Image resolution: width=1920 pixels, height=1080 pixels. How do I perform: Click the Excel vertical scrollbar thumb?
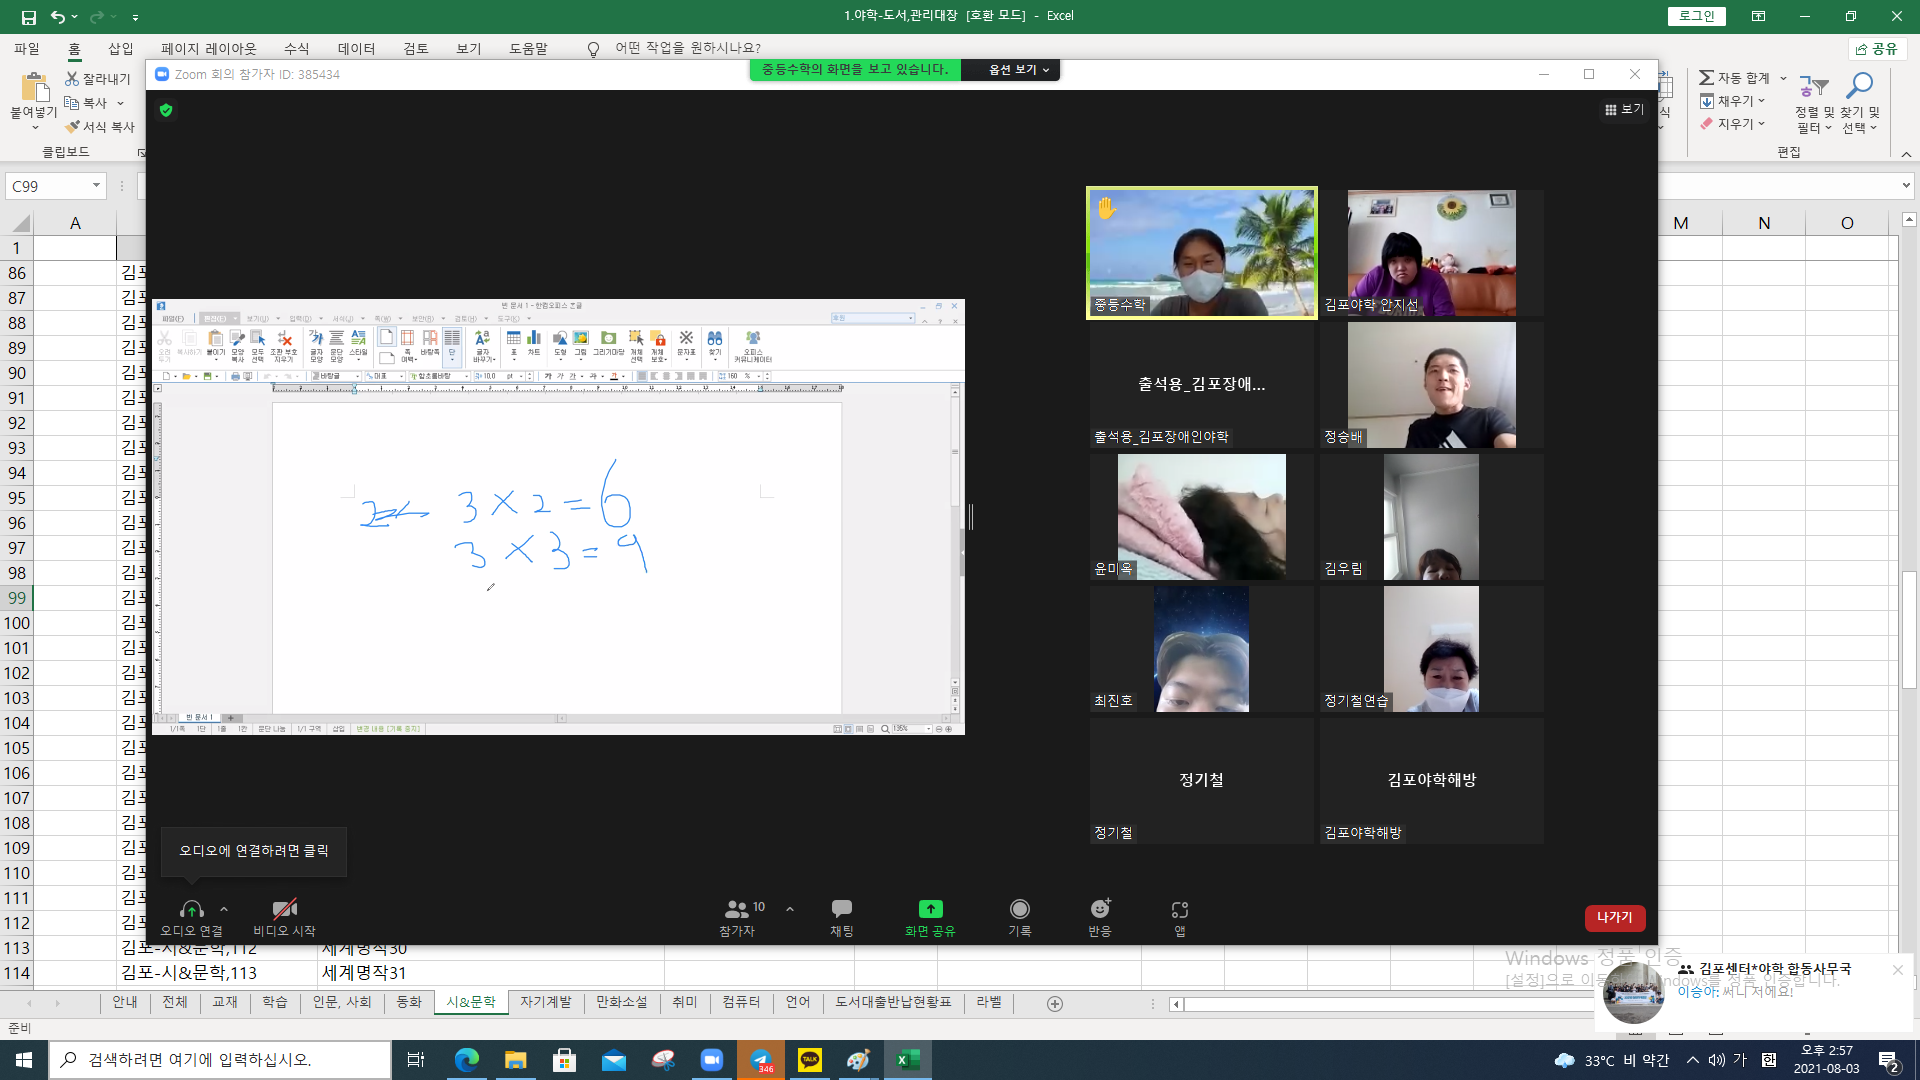pyautogui.click(x=1909, y=629)
